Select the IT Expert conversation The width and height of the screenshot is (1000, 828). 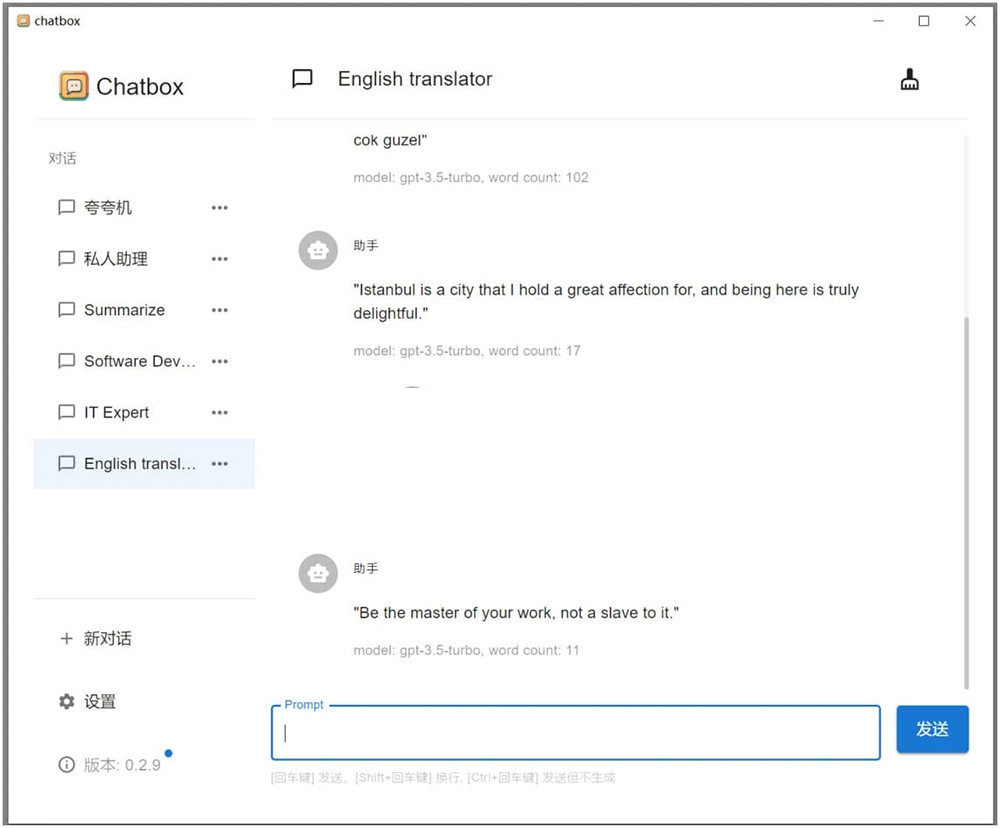coord(116,413)
